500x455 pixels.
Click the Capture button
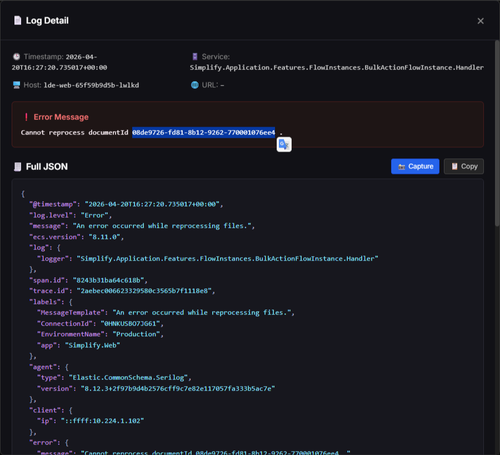415,166
